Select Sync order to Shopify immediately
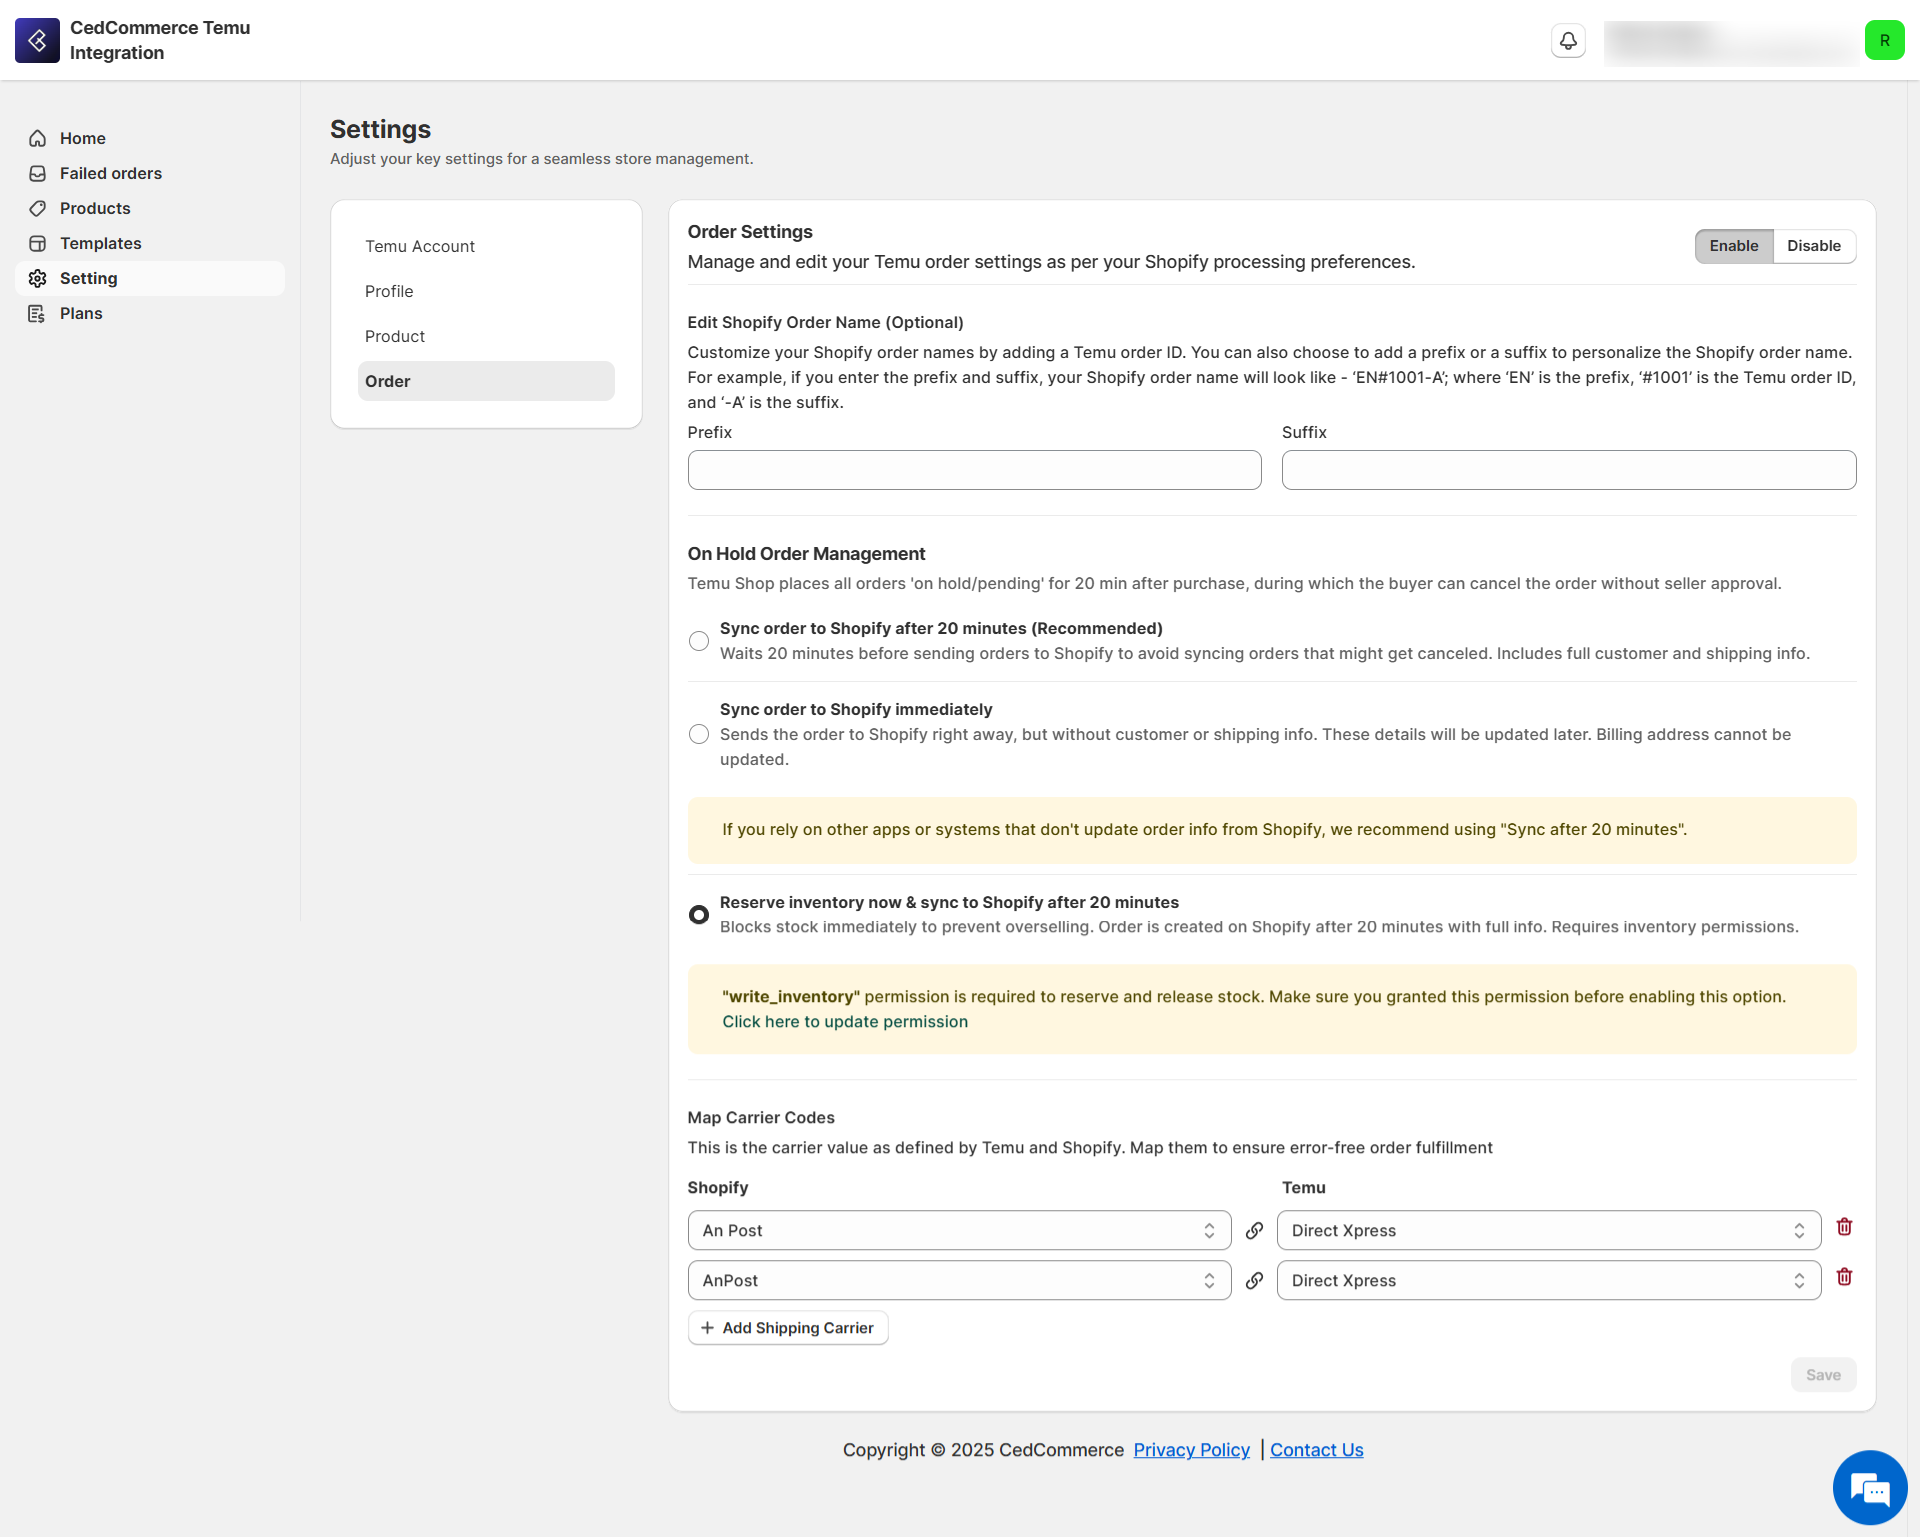The height and width of the screenshot is (1538, 1920). click(699, 735)
